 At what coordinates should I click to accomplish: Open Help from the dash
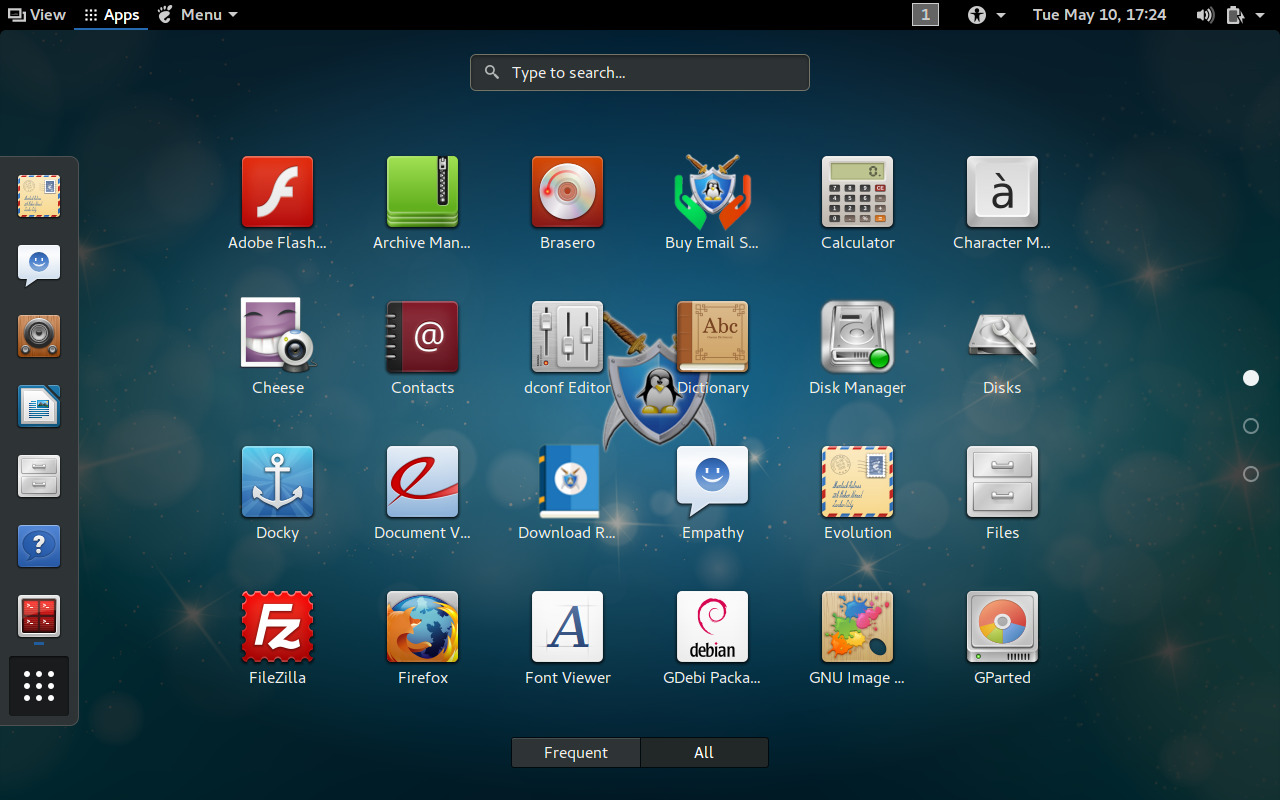pyautogui.click(x=39, y=546)
